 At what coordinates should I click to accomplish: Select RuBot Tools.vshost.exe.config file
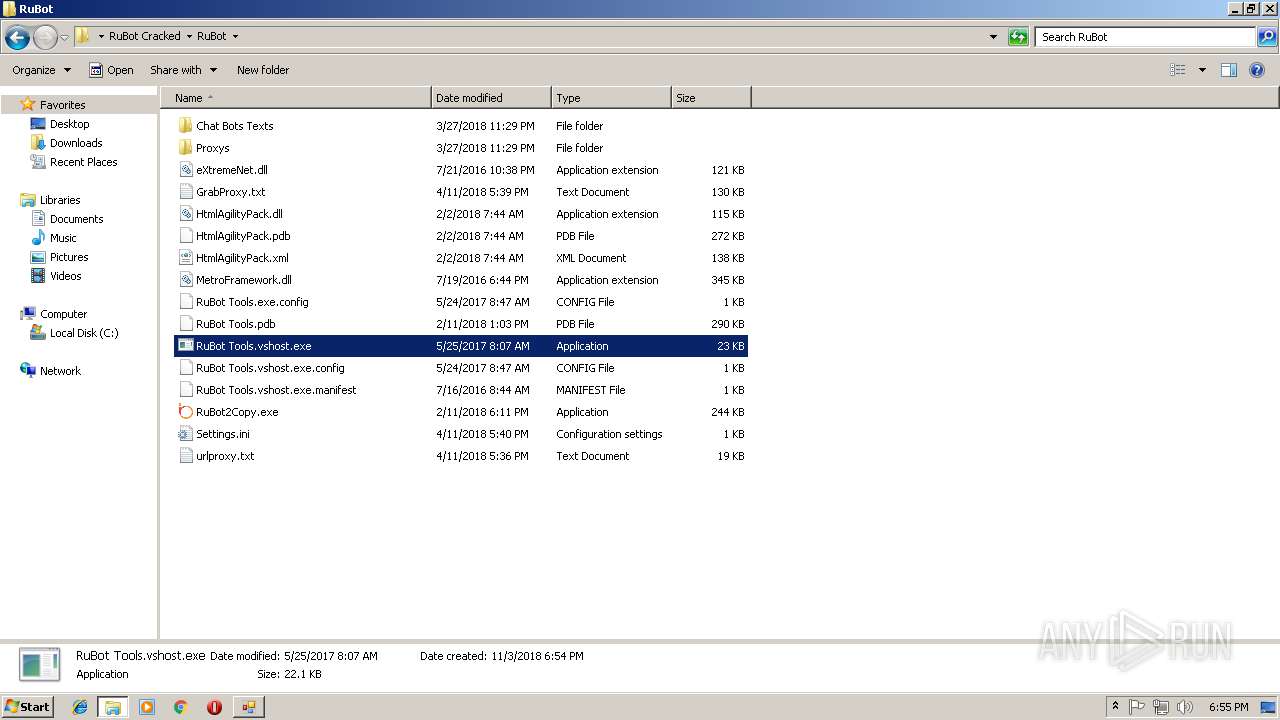tap(270, 368)
